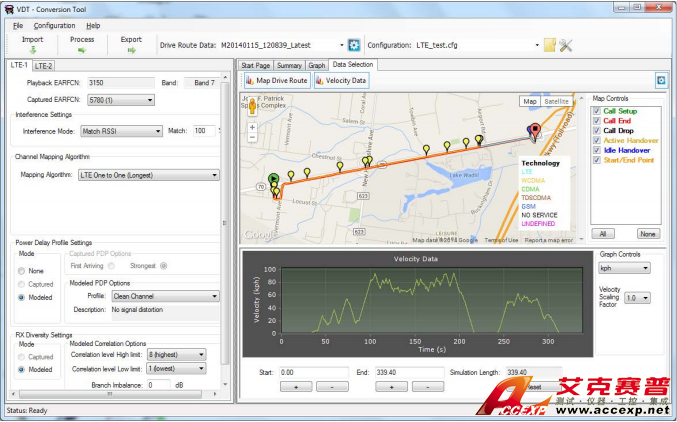Toggle the Call Setup checkbox
Image resolution: width=677 pixels, height=422 pixels.
pos(596,111)
